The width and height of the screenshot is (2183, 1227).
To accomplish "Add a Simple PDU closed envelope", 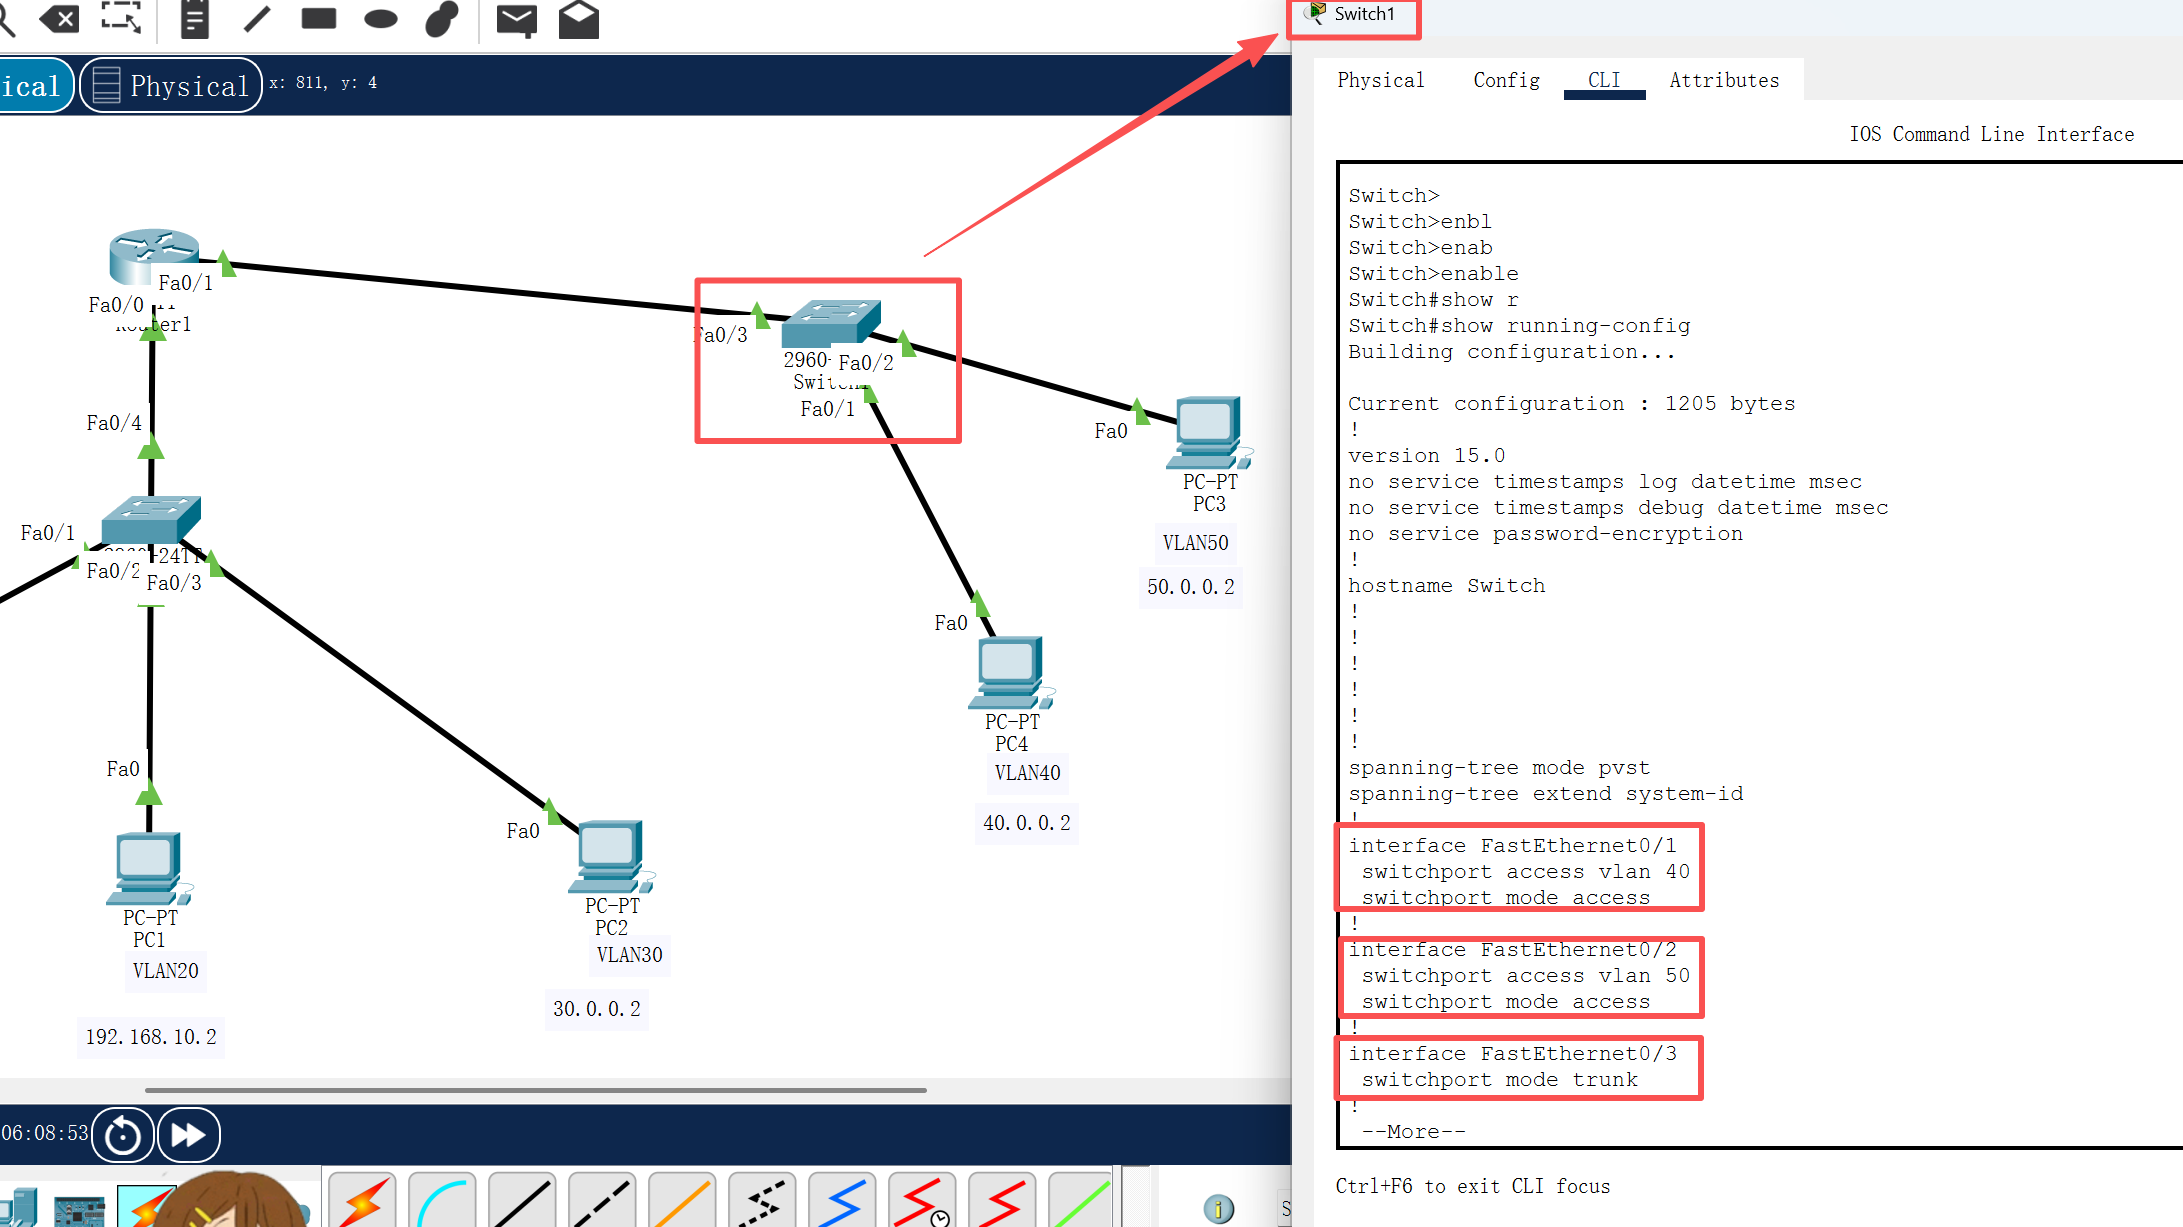I will point(516,19).
